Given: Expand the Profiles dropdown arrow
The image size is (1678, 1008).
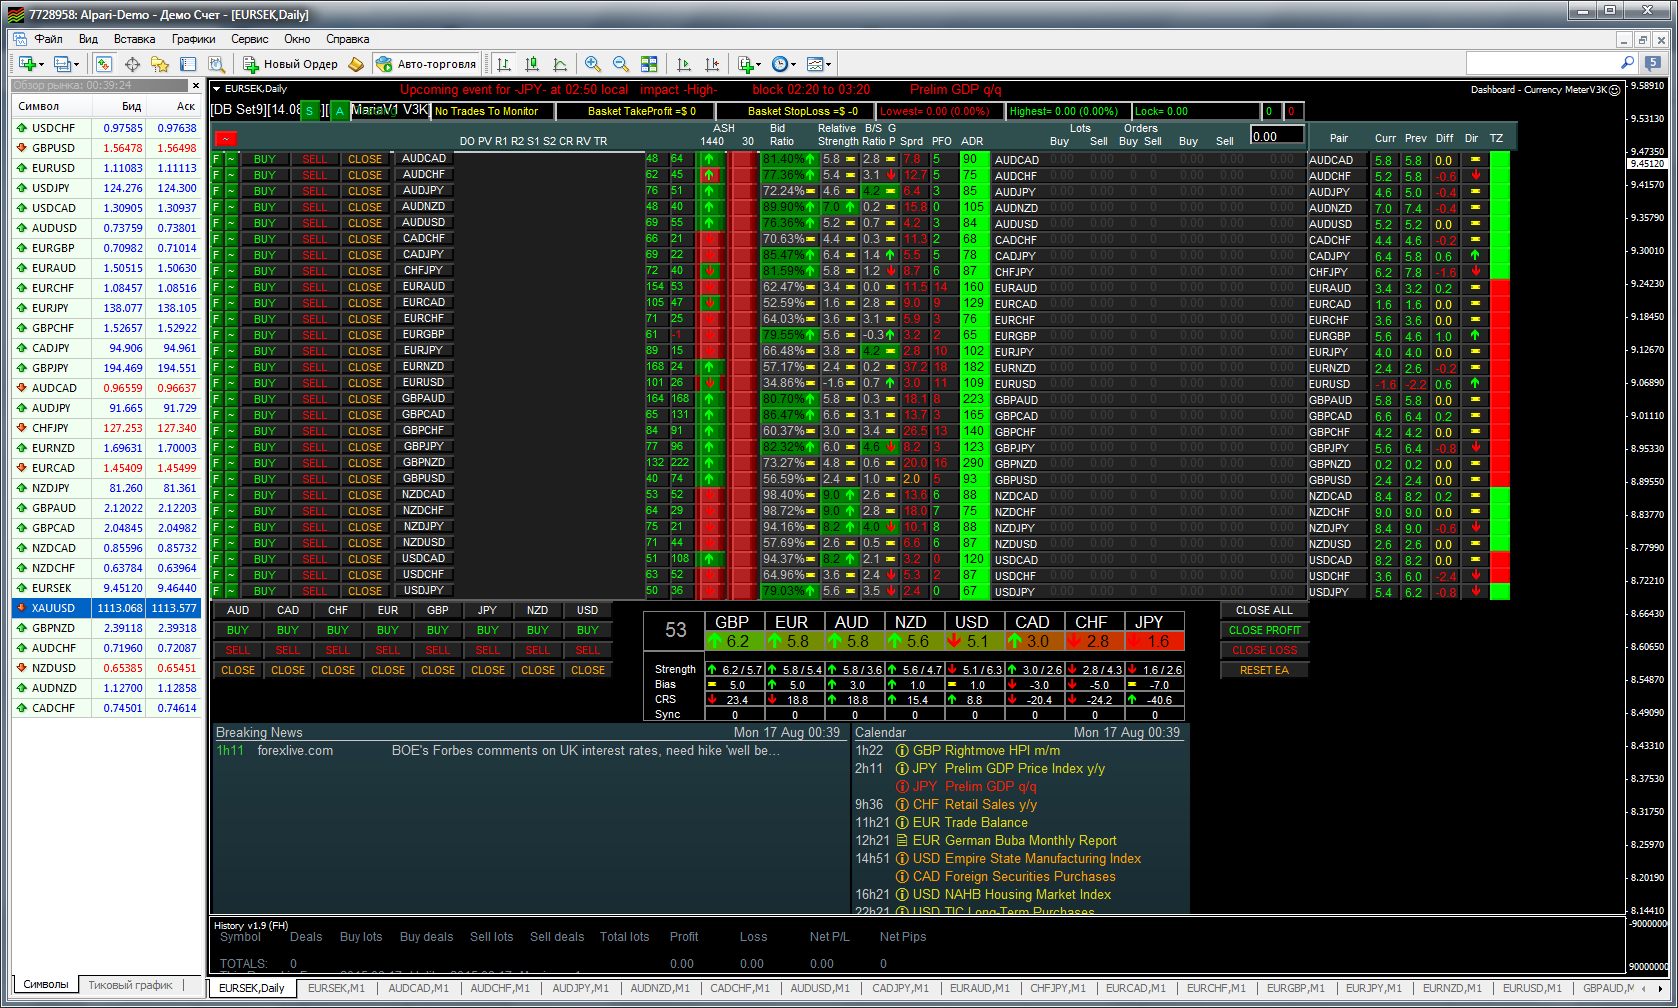Looking at the screenshot, I should 77,64.
